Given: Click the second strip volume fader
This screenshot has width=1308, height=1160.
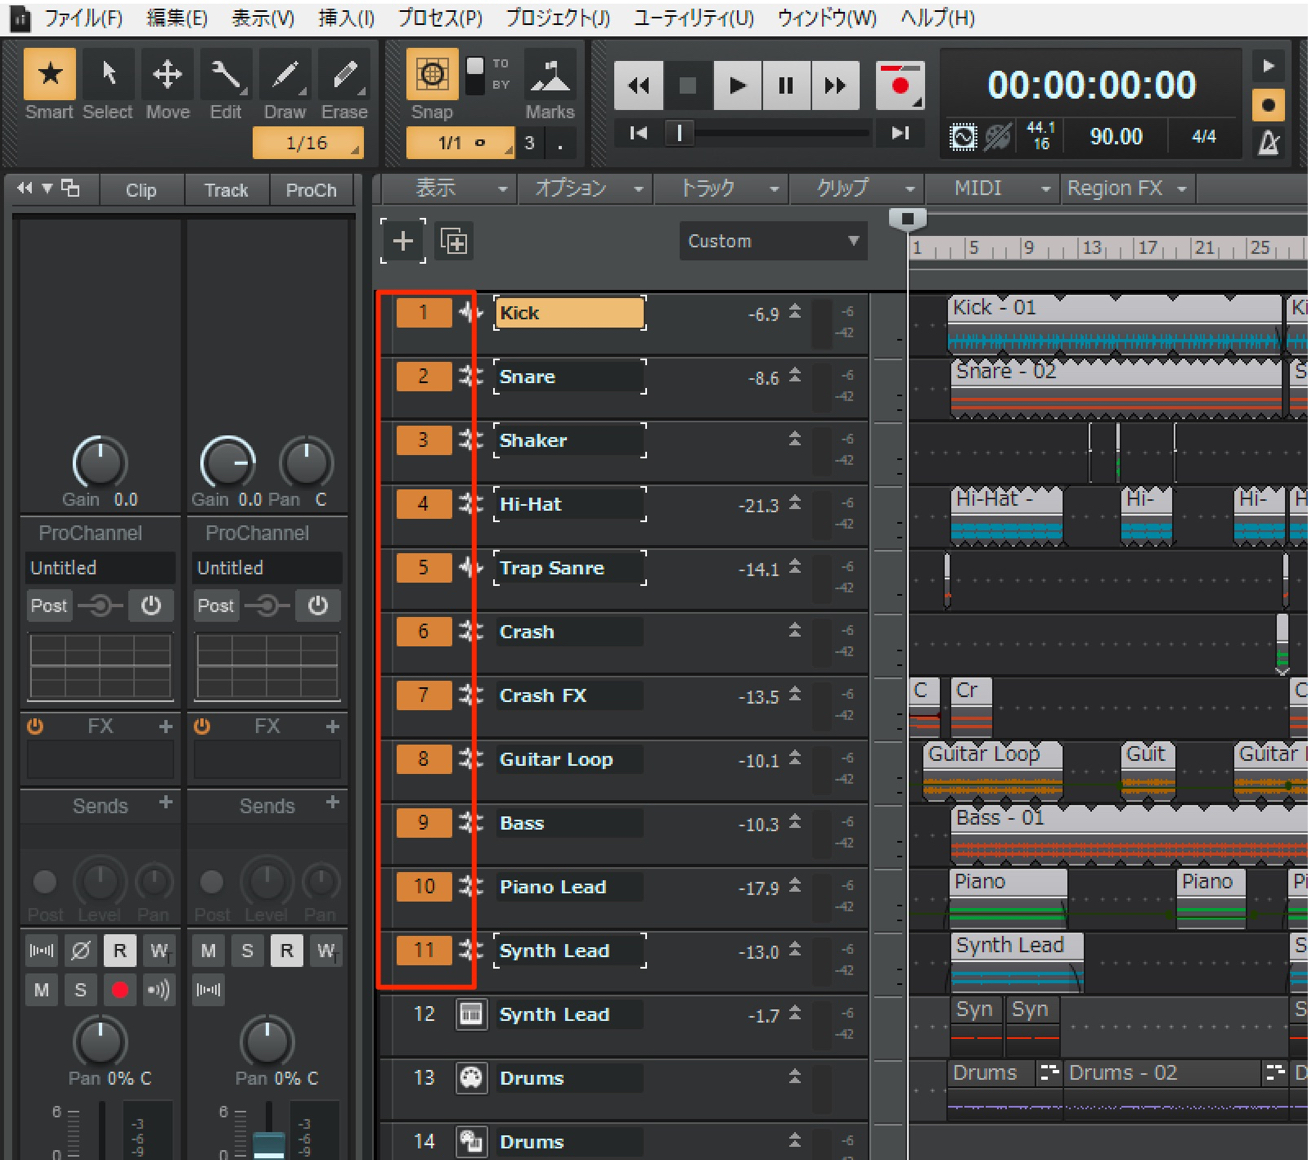Looking at the screenshot, I should pos(268,1145).
